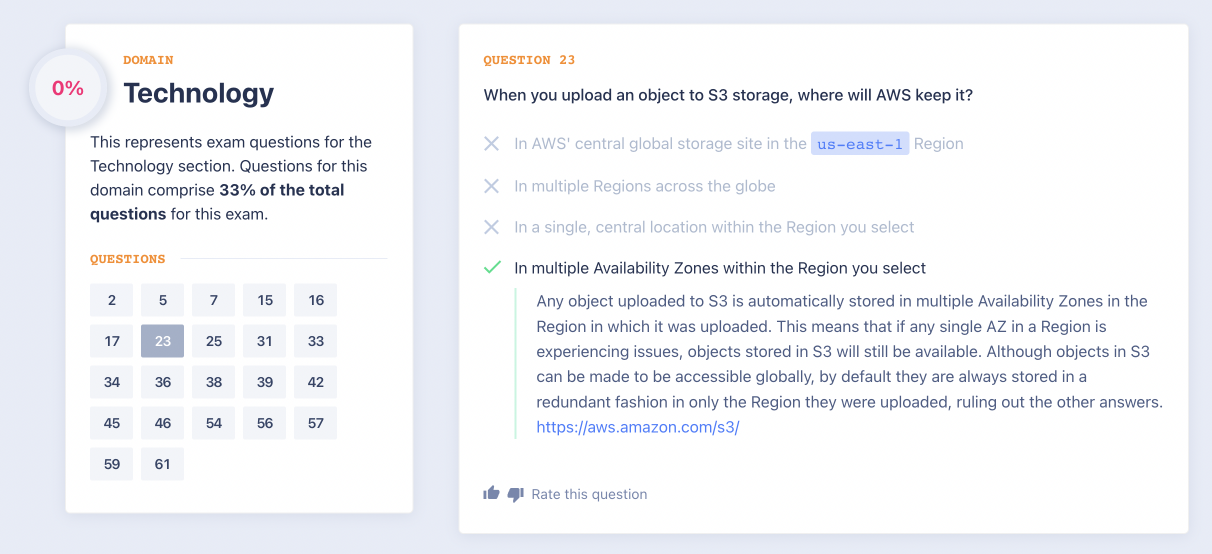Go to question 2
1212x554 pixels.
[x=112, y=300]
